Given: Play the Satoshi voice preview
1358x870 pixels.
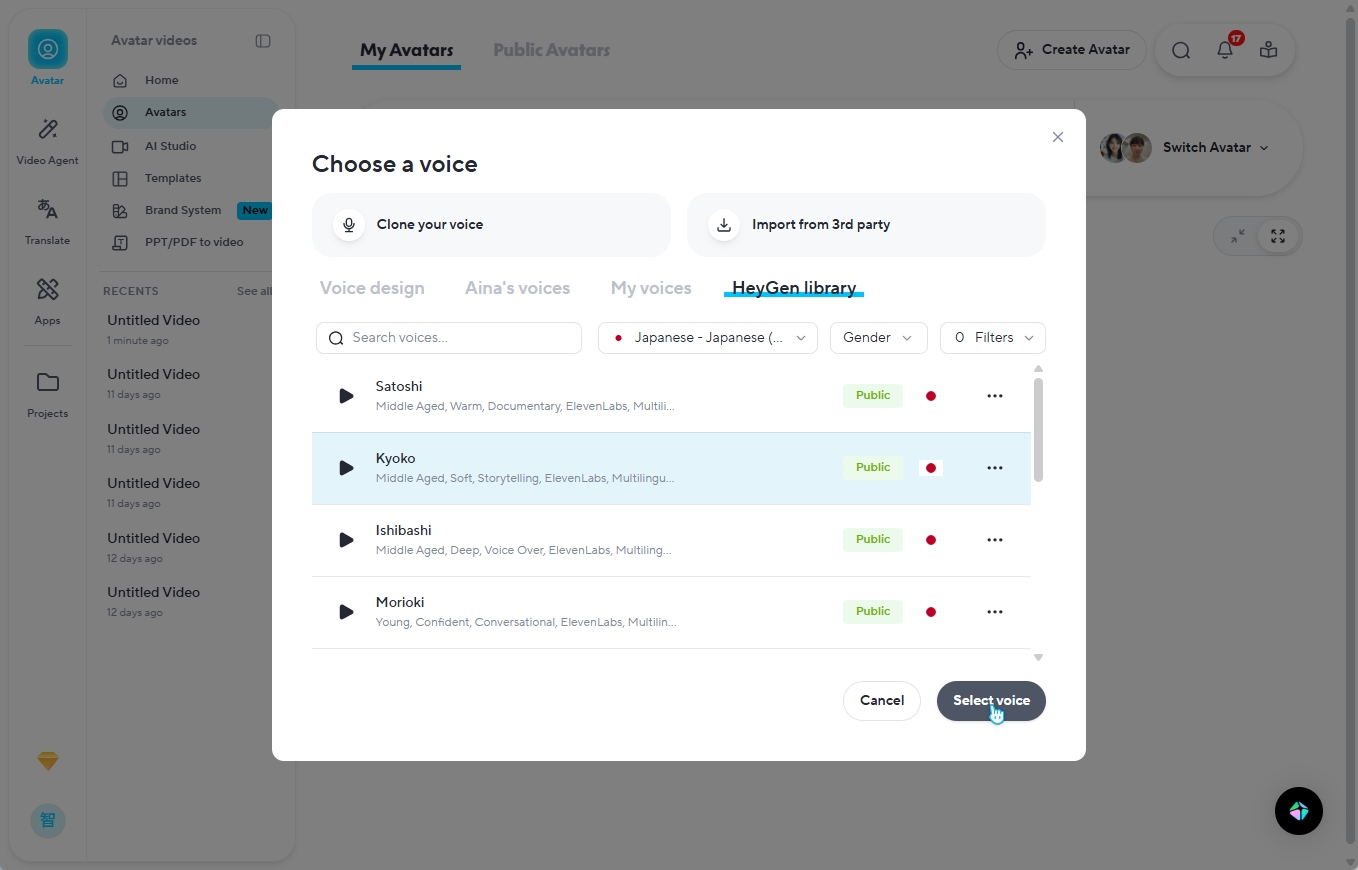Looking at the screenshot, I should coord(346,396).
